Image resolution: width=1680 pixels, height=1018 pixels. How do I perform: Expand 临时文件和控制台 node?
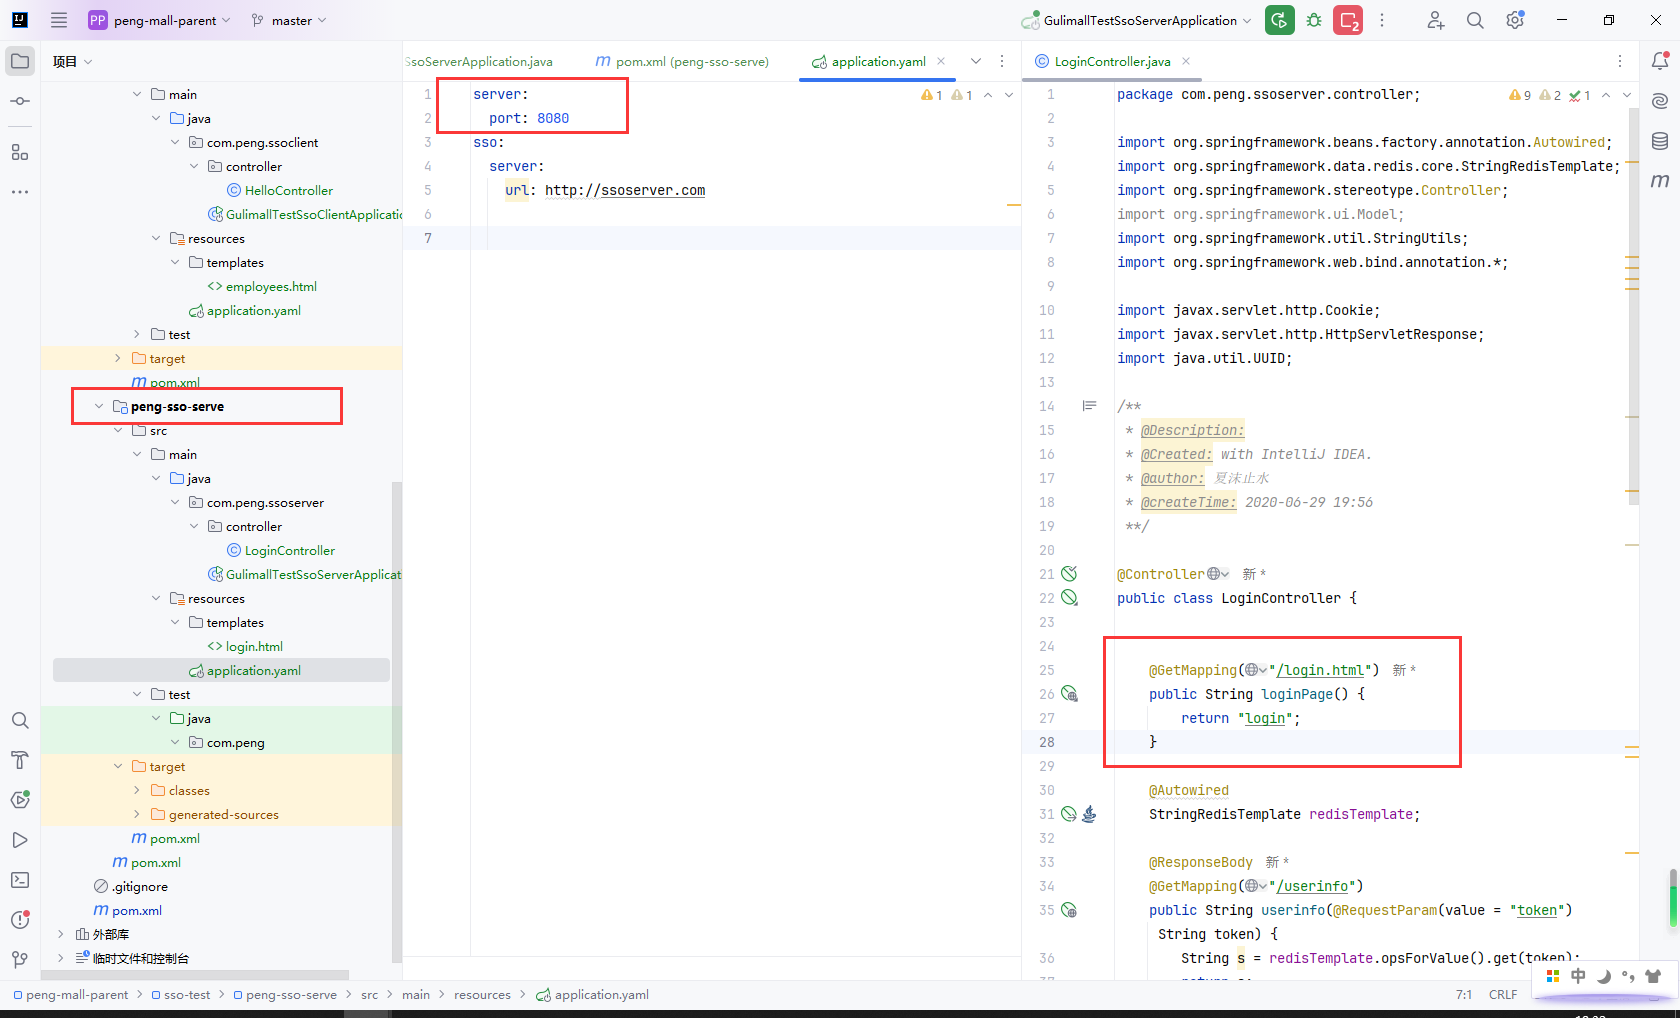pos(61,958)
